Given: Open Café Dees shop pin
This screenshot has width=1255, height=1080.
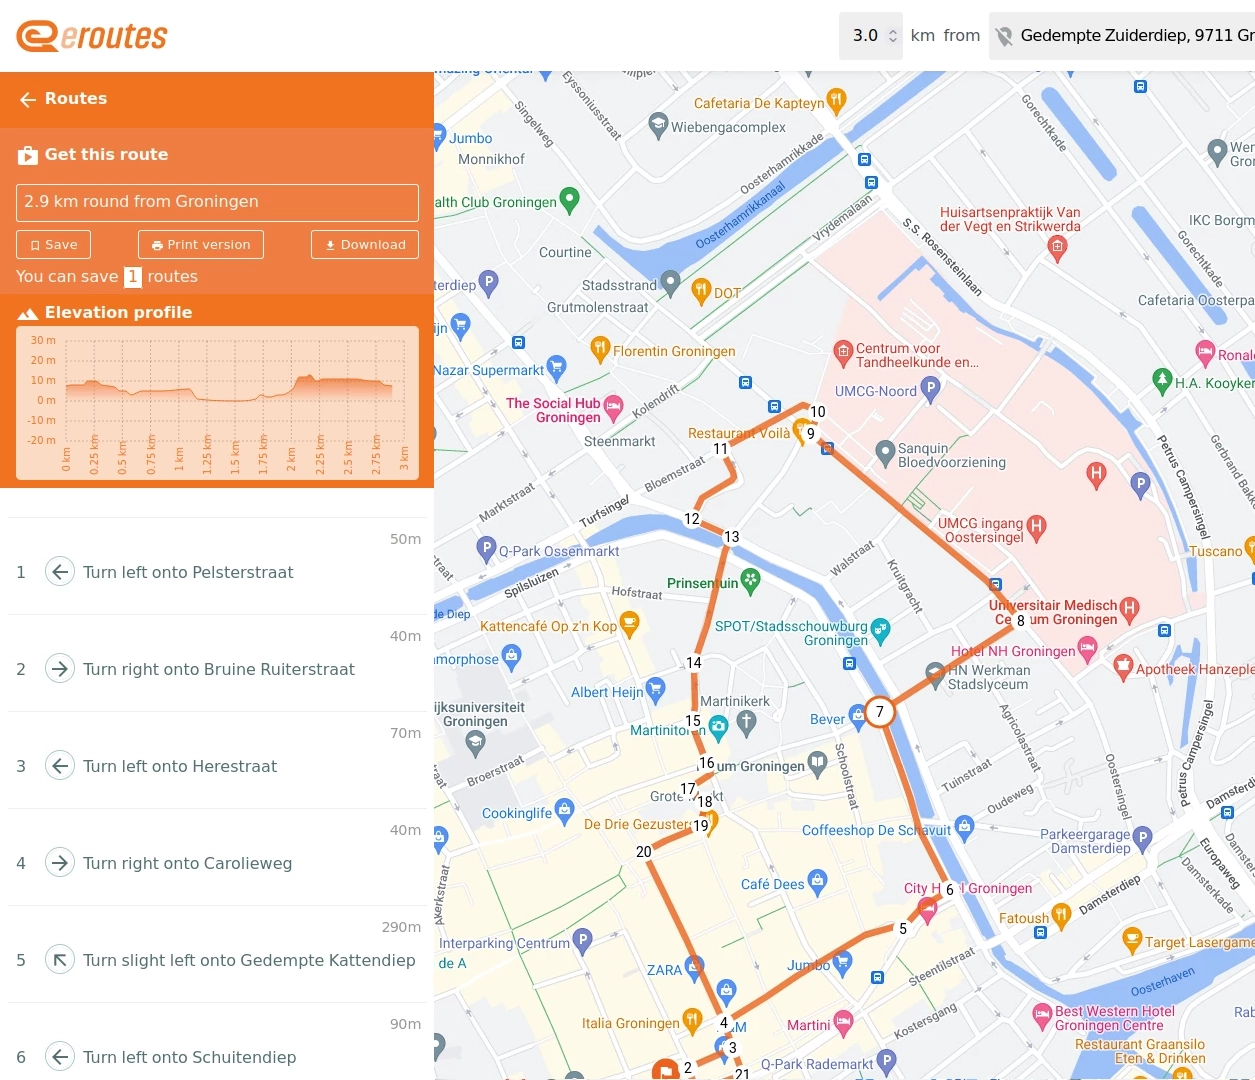Looking at the screenshot, I should (817, 881).
